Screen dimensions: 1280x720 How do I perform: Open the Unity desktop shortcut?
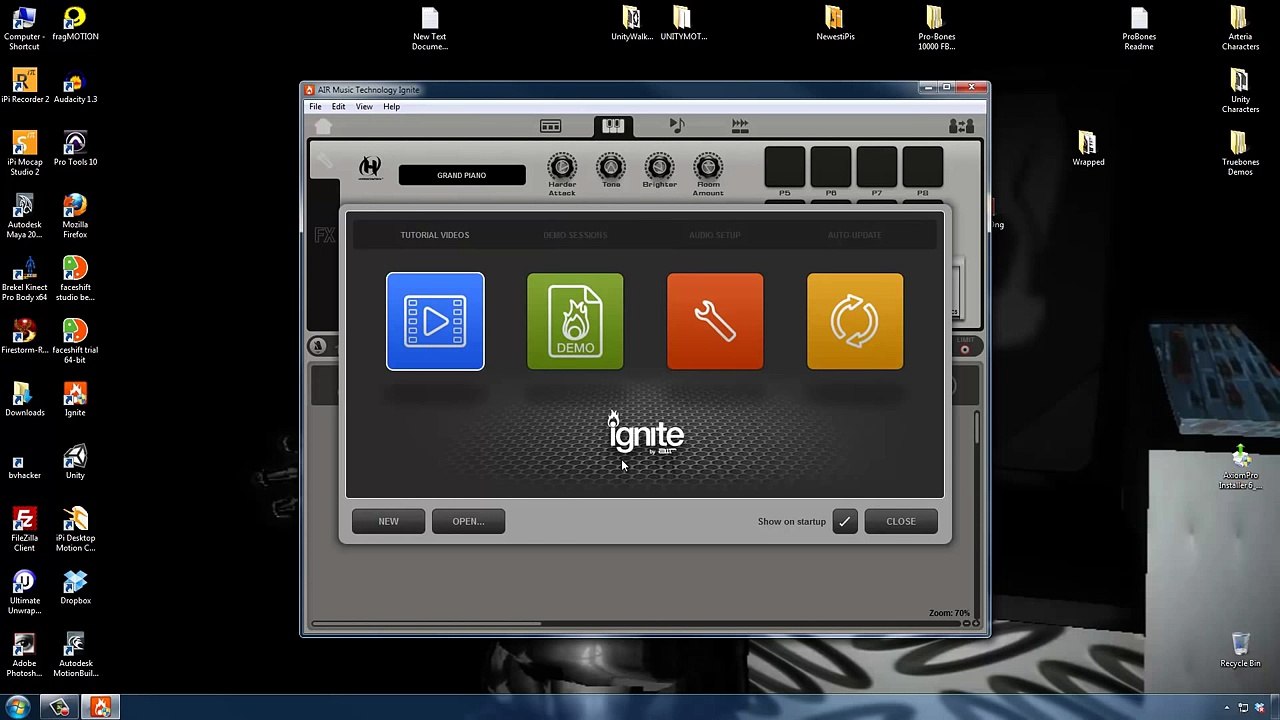pyautogui.click(x=75, y=462)
